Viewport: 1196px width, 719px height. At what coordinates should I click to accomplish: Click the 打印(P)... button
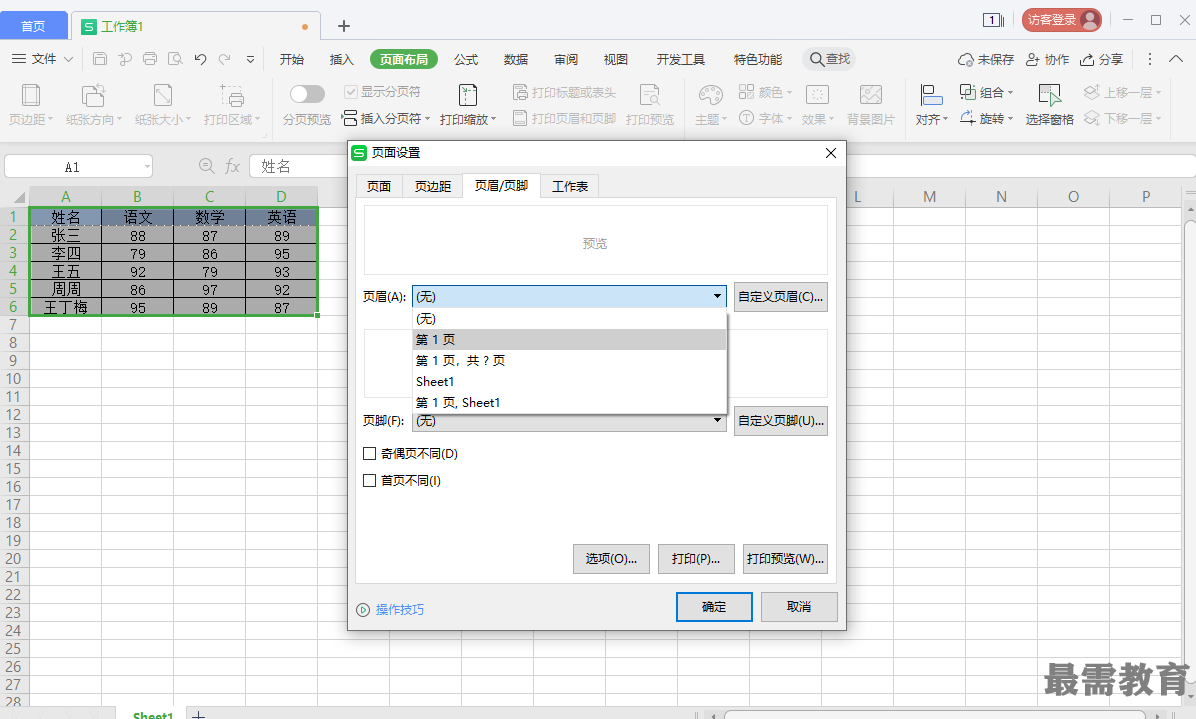[696, 559]
